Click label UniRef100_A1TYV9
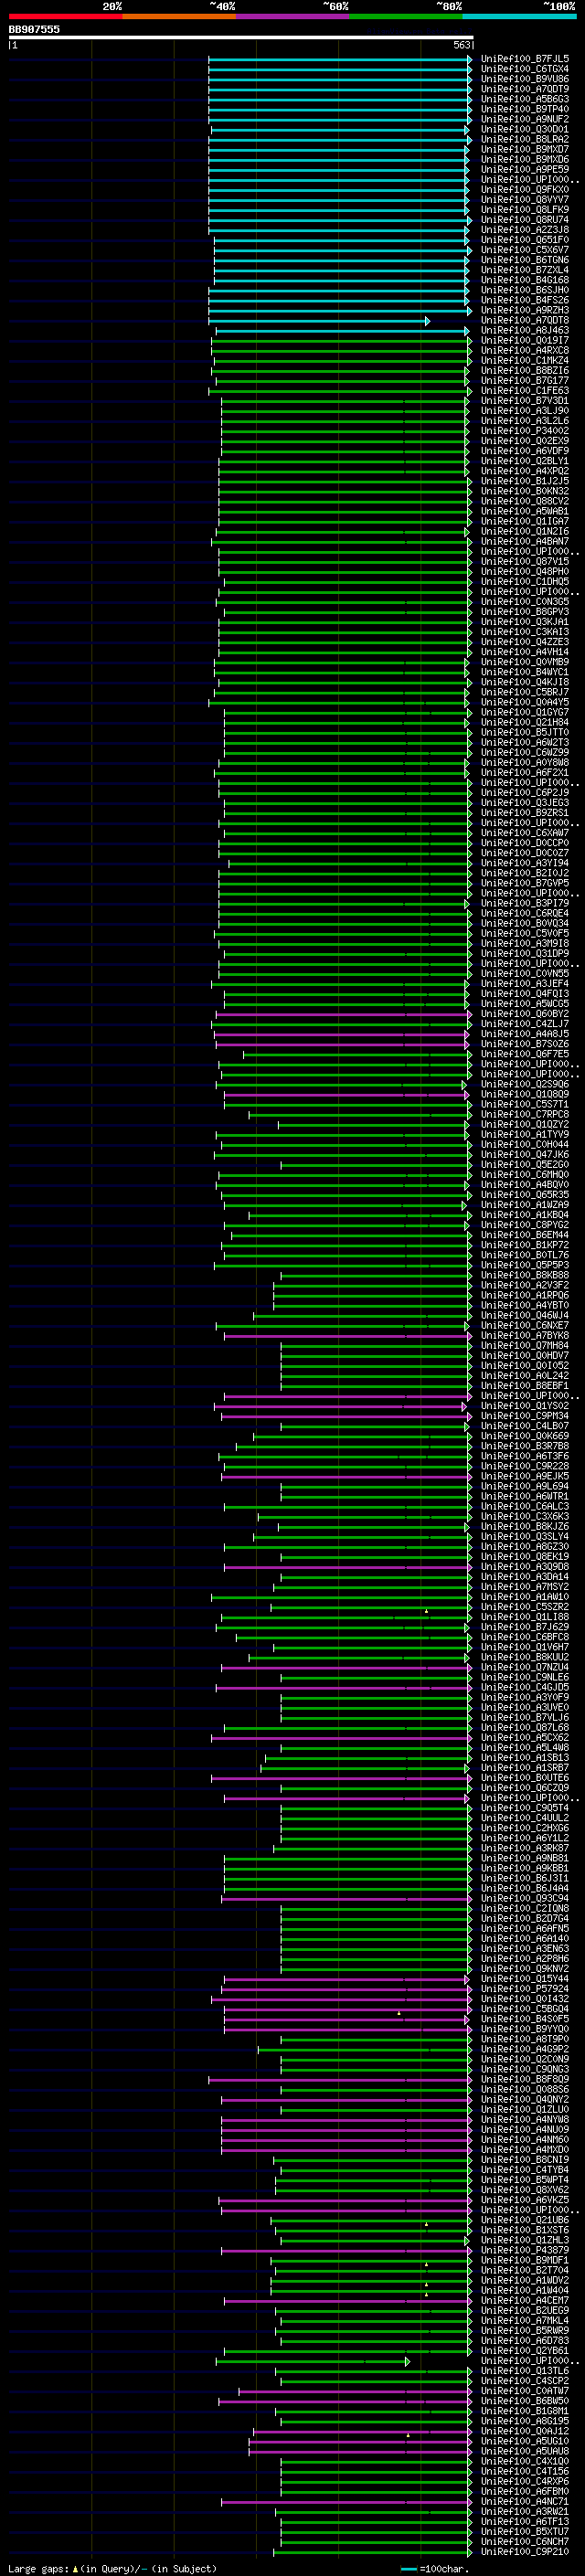This screenshot has height=2576, width=585. tap(525, 1135)
